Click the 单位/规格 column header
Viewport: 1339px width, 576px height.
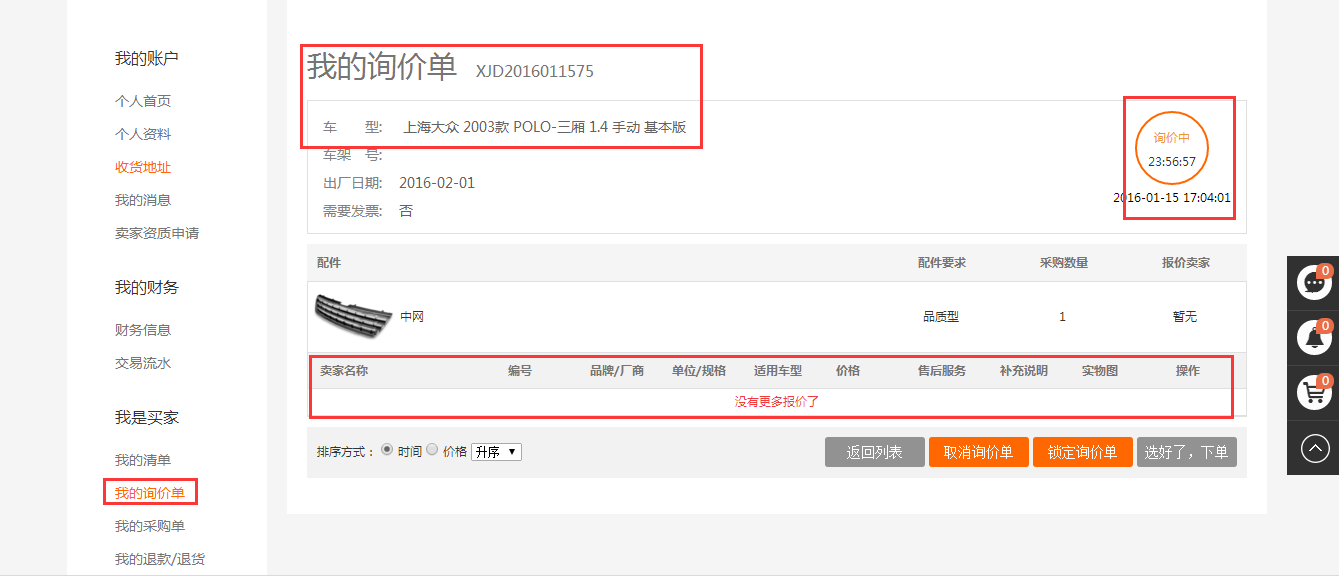point(699,370)
